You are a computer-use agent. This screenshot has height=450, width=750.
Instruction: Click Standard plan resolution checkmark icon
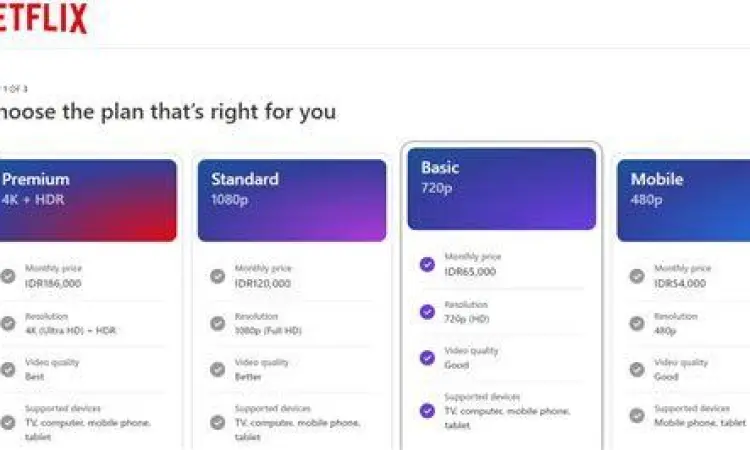point(217,323)
